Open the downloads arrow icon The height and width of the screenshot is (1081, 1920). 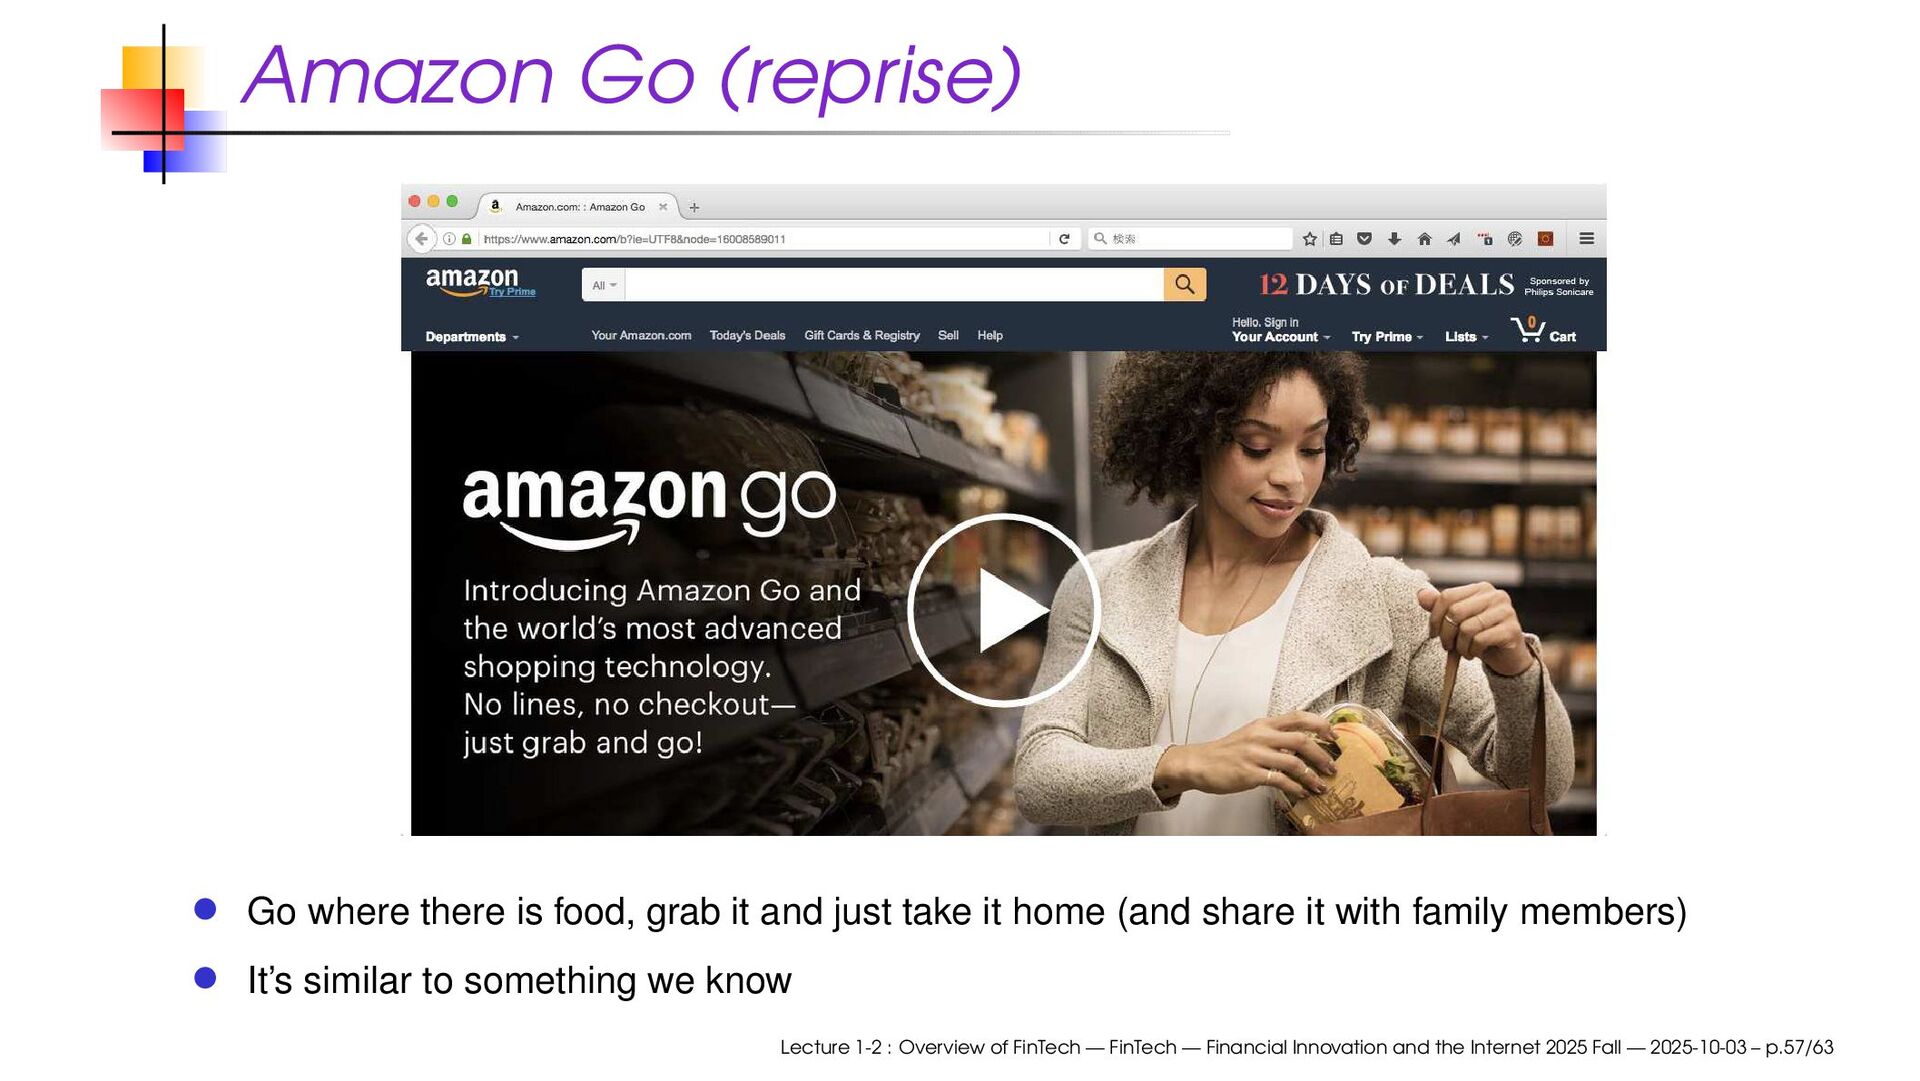click(1394, 239)
